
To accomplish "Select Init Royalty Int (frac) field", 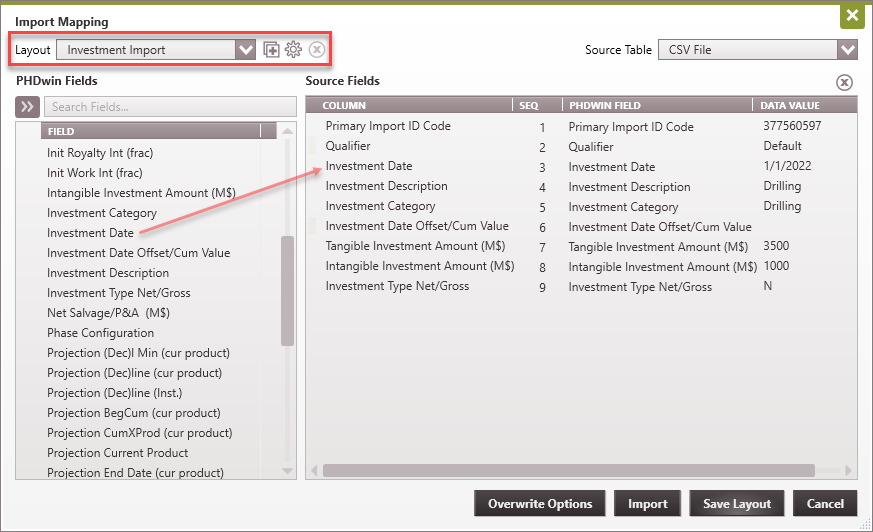I will pyautogui.click(x=100, y=152).
